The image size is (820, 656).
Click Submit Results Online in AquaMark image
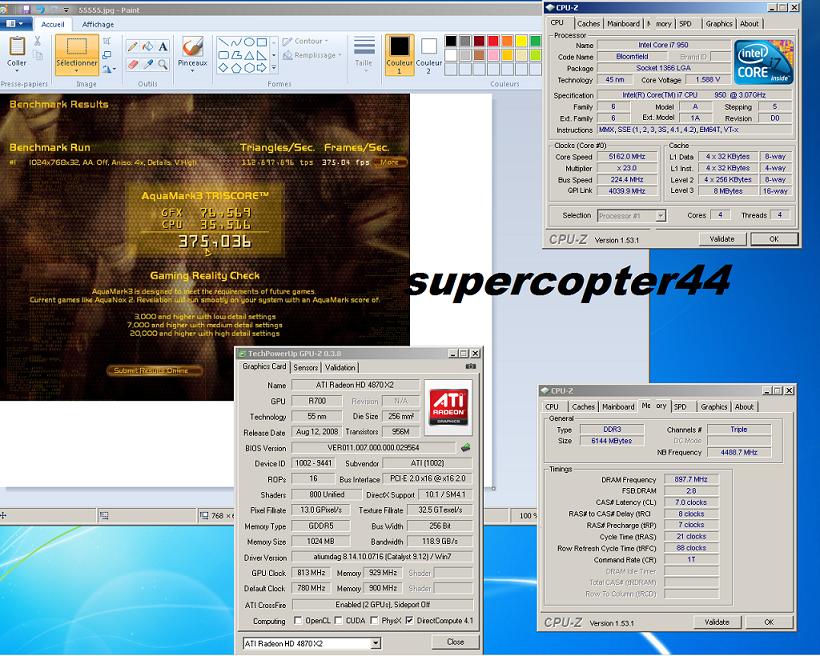pos(154,370)
